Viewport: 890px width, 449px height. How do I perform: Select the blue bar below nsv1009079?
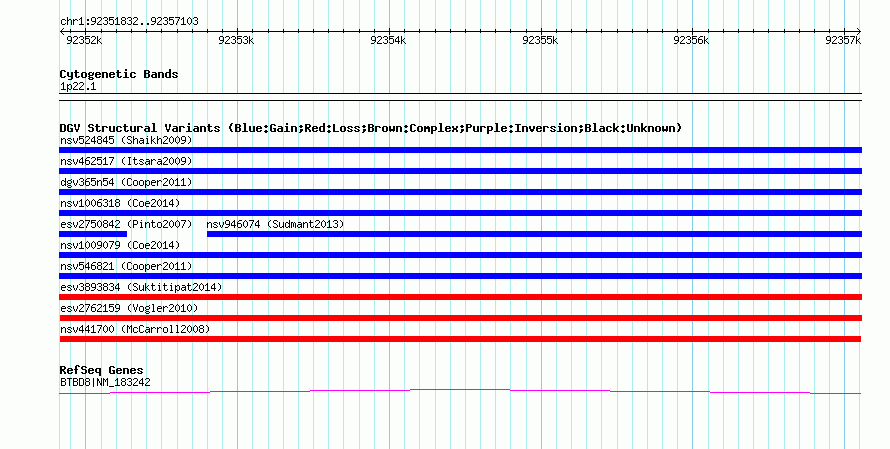tap(460, 255)
